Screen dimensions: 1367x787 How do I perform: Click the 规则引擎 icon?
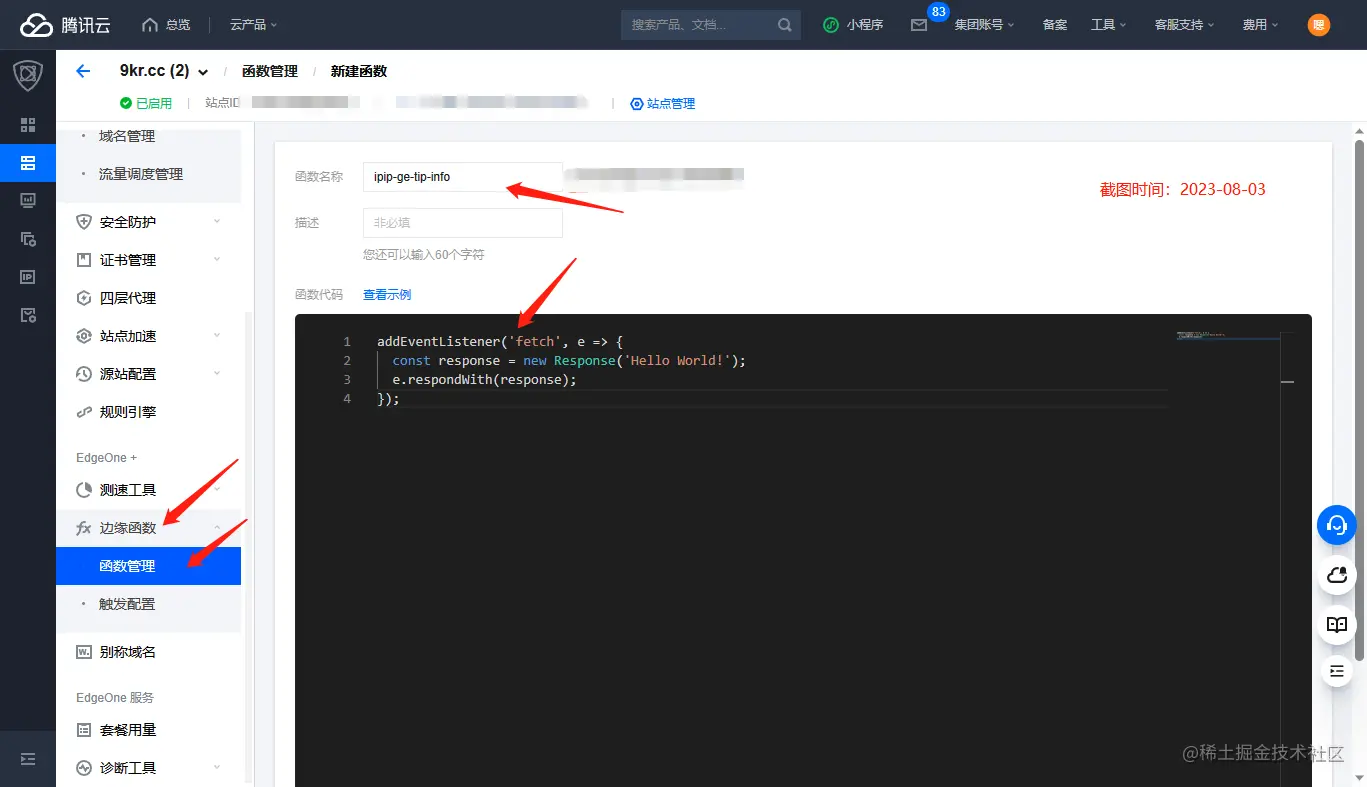84,412
